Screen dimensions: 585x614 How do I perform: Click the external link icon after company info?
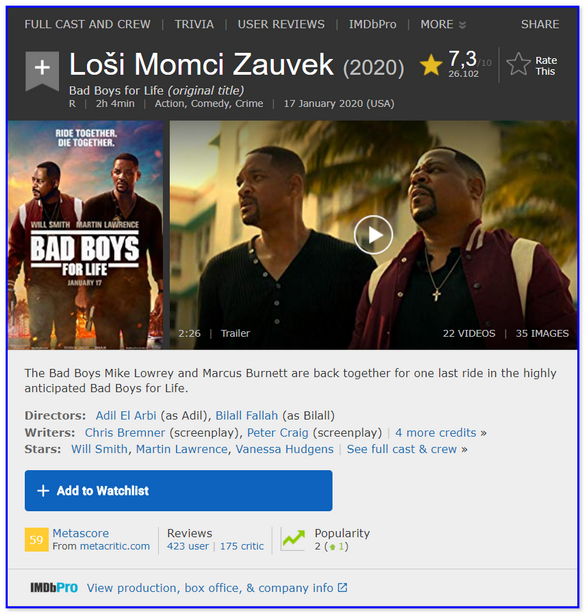coord(342,587)
